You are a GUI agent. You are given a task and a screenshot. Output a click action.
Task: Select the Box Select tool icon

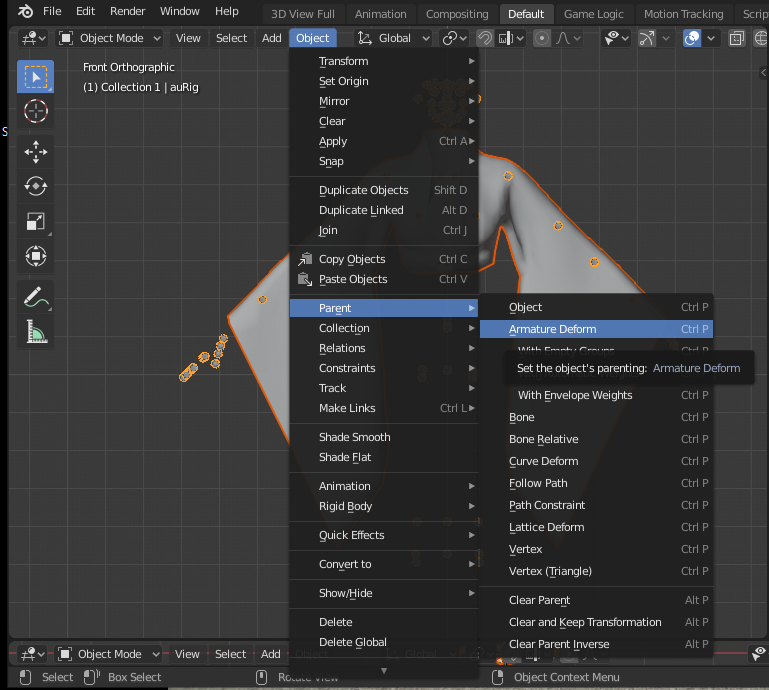point(35,77)
